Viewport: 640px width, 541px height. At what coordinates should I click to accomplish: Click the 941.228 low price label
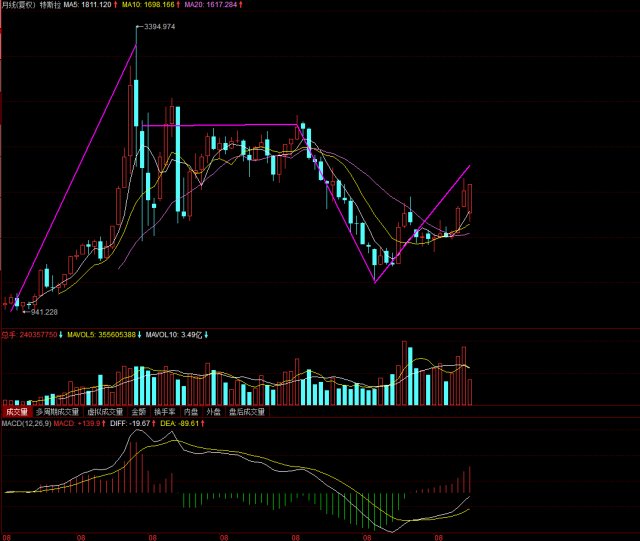tap(44, 312)
